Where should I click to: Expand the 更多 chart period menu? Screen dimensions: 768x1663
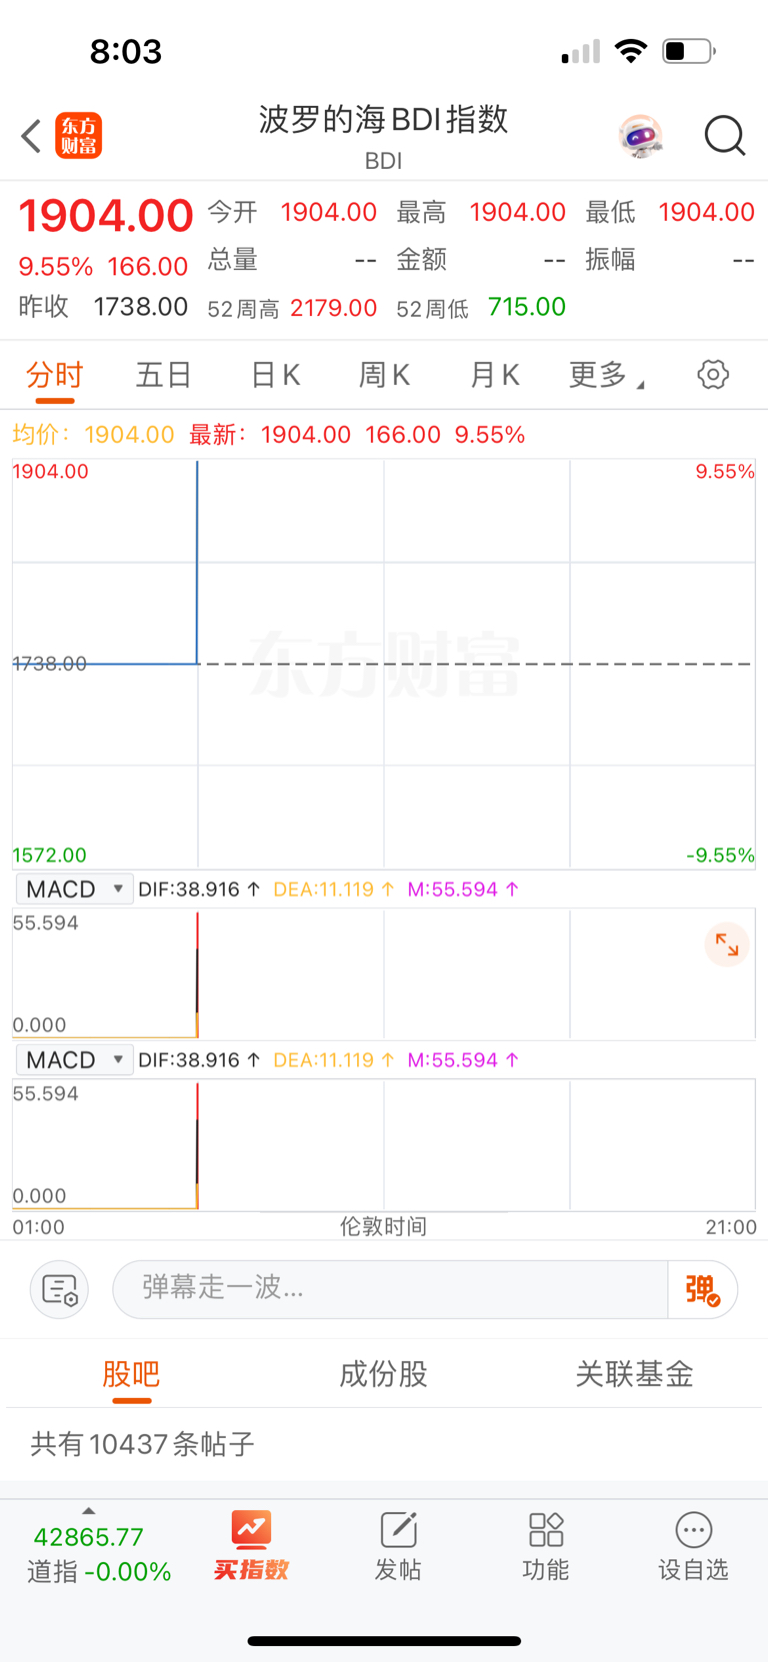(605, 375)
